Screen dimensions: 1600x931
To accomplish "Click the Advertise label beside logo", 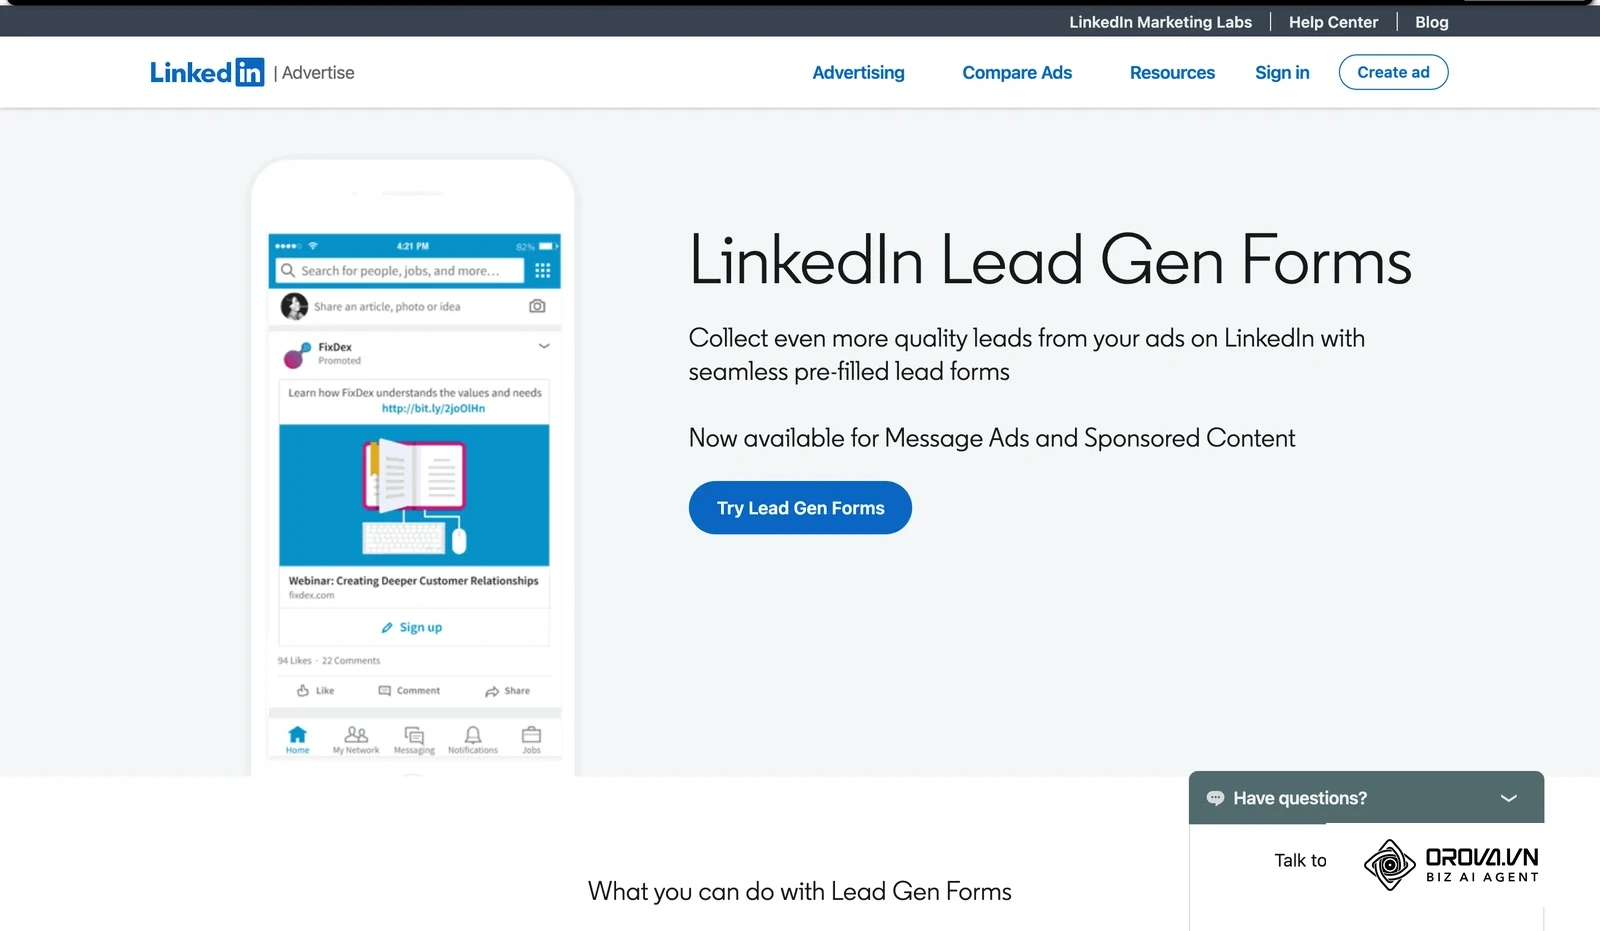I will (x=318, y=73).
